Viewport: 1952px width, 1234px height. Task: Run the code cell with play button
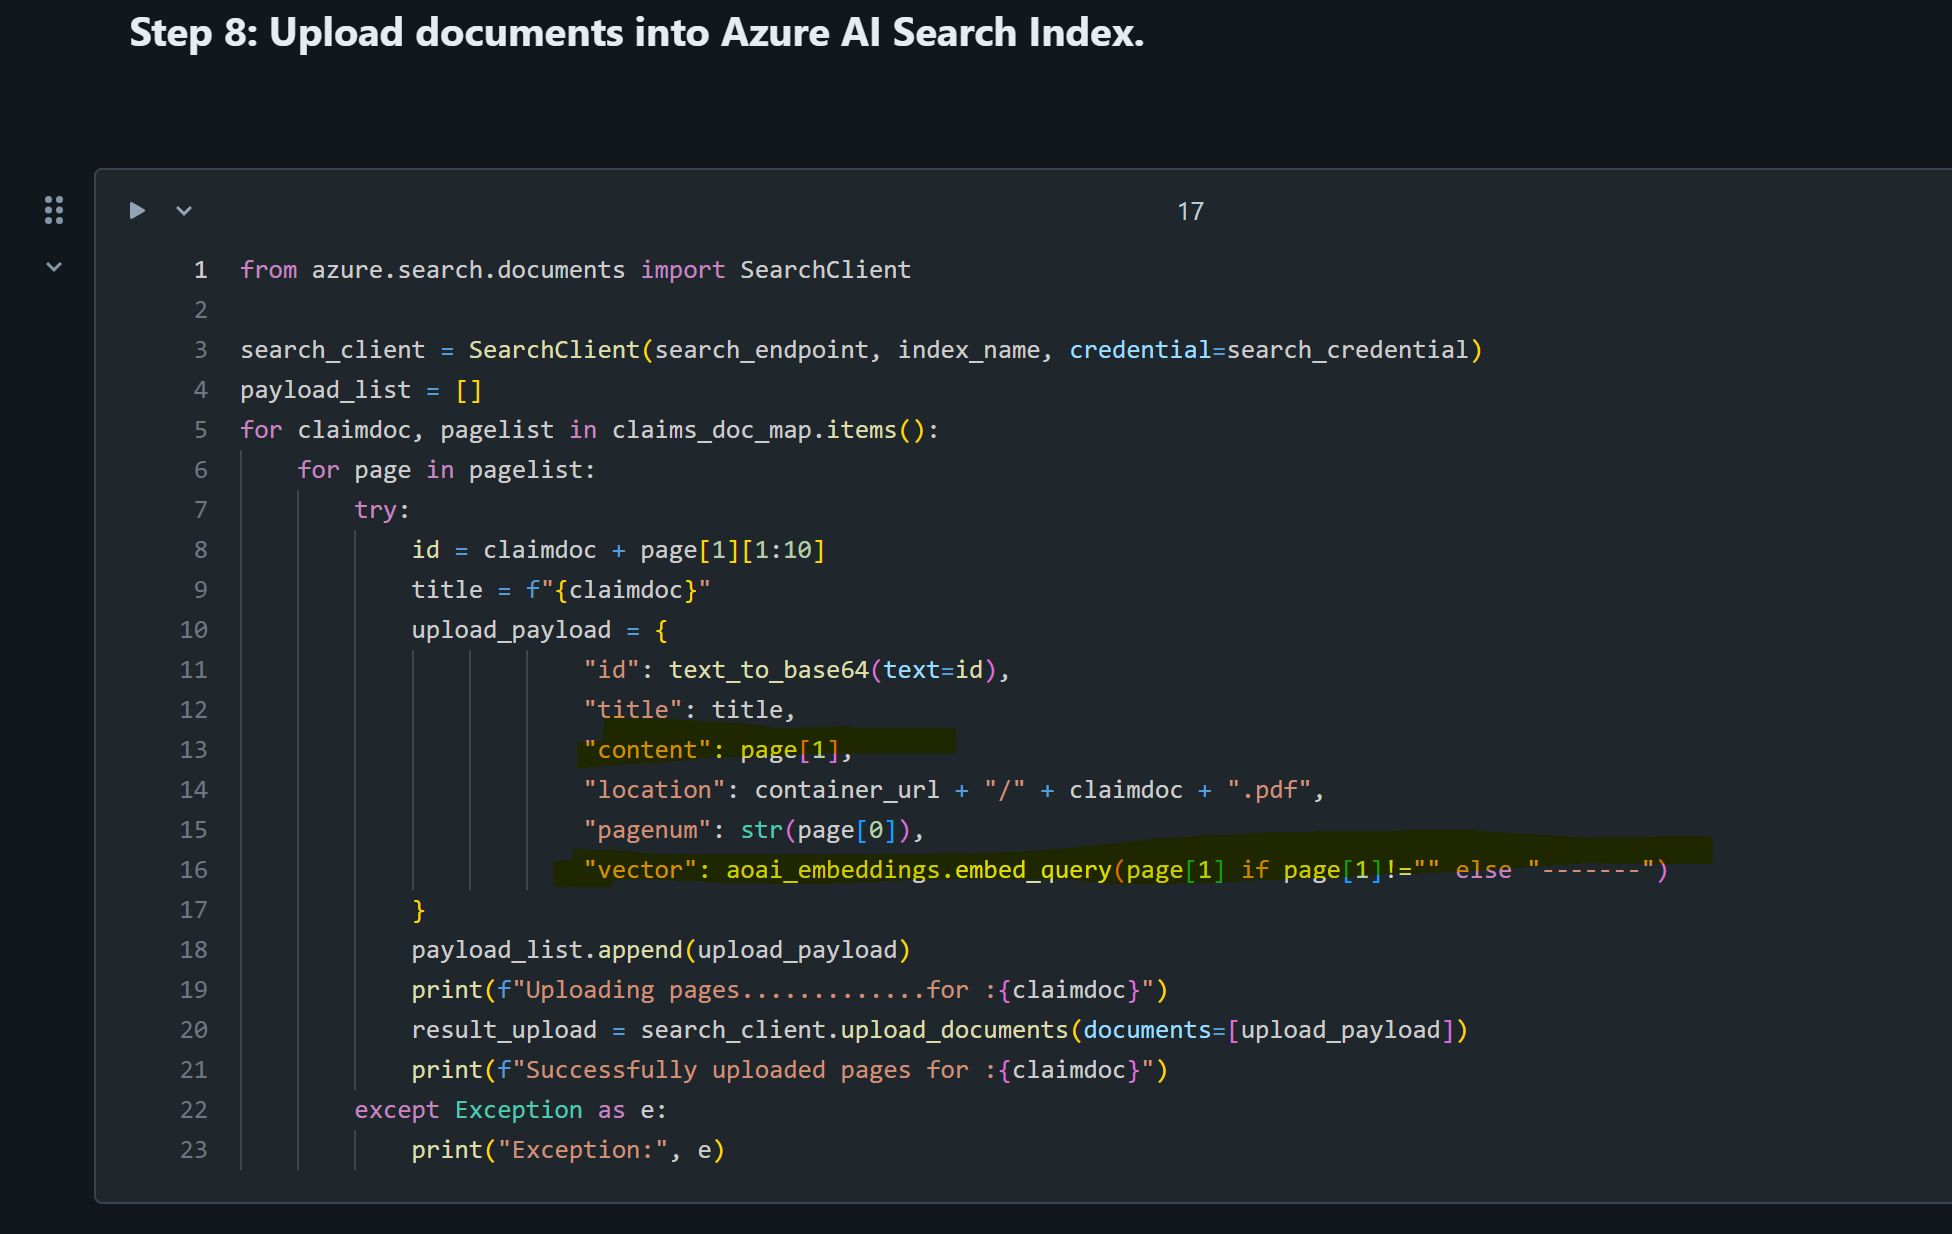pos(137,211)
